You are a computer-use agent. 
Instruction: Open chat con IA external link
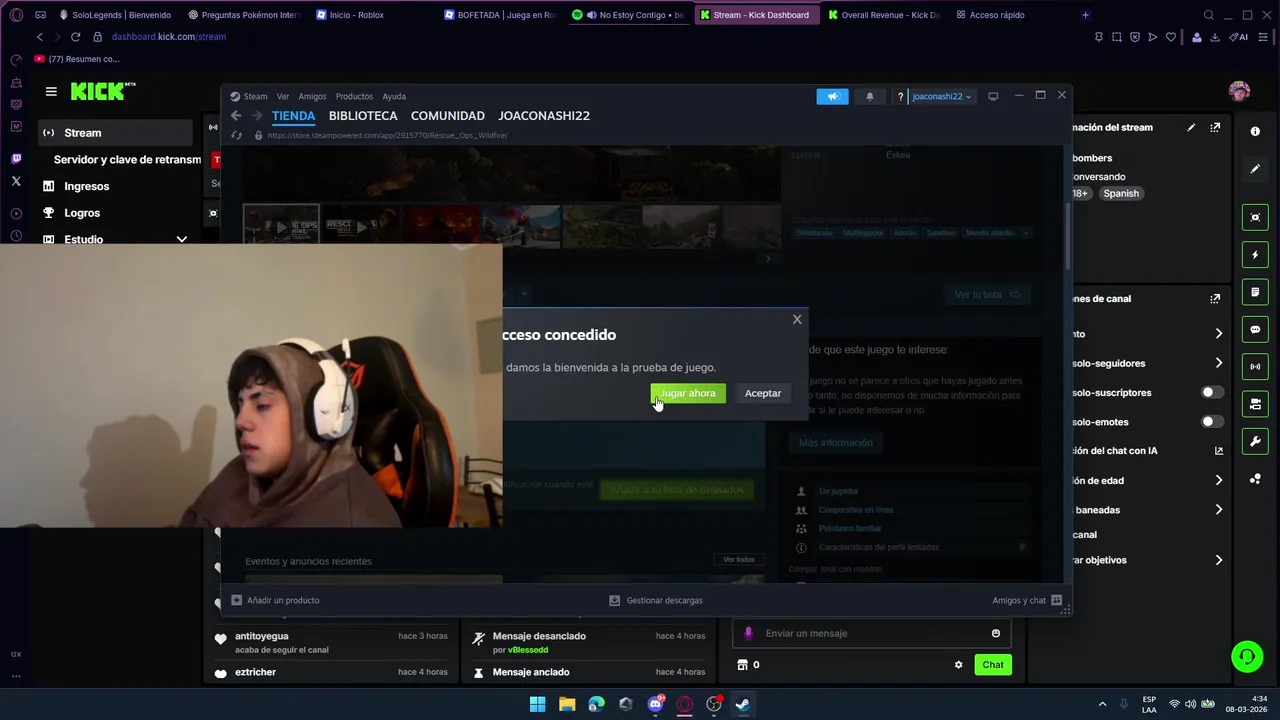[1218, 451]
